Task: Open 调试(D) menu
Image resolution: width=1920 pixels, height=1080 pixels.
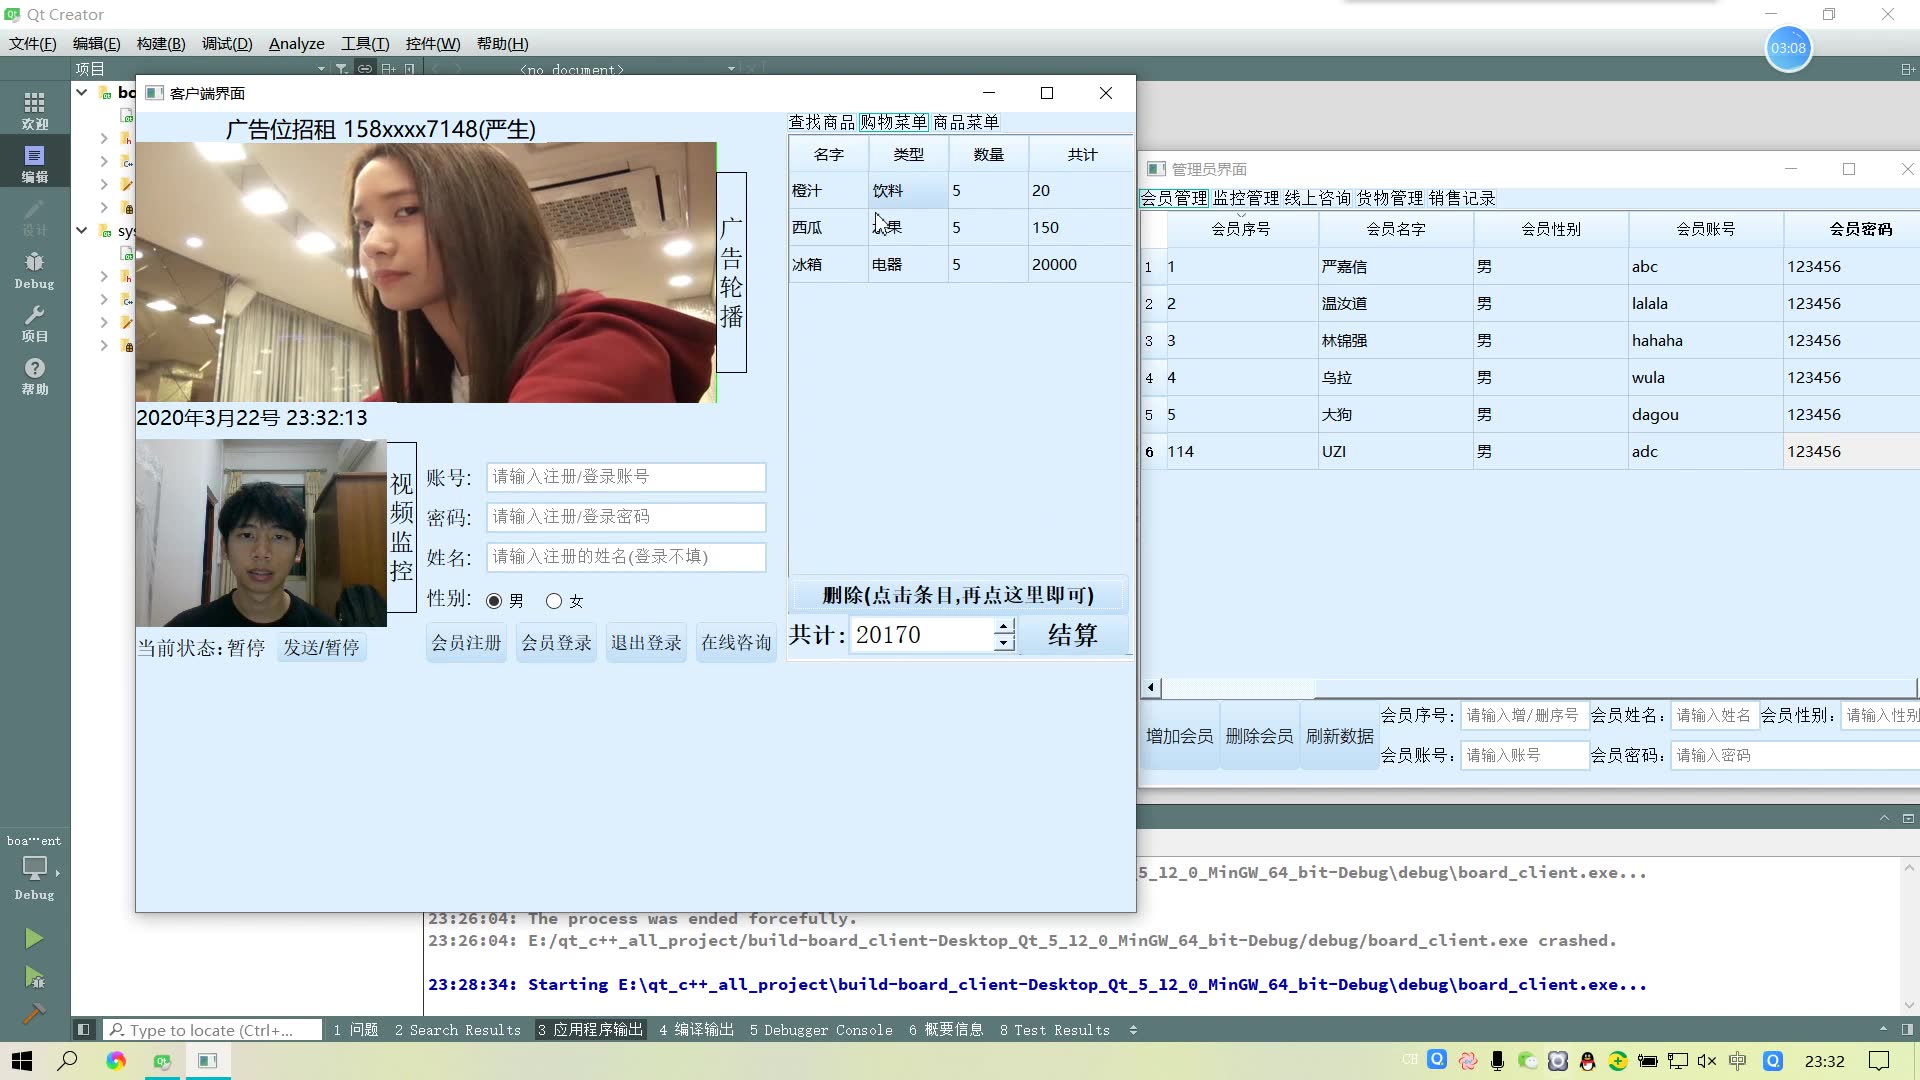Action: (x=226, y=43)
